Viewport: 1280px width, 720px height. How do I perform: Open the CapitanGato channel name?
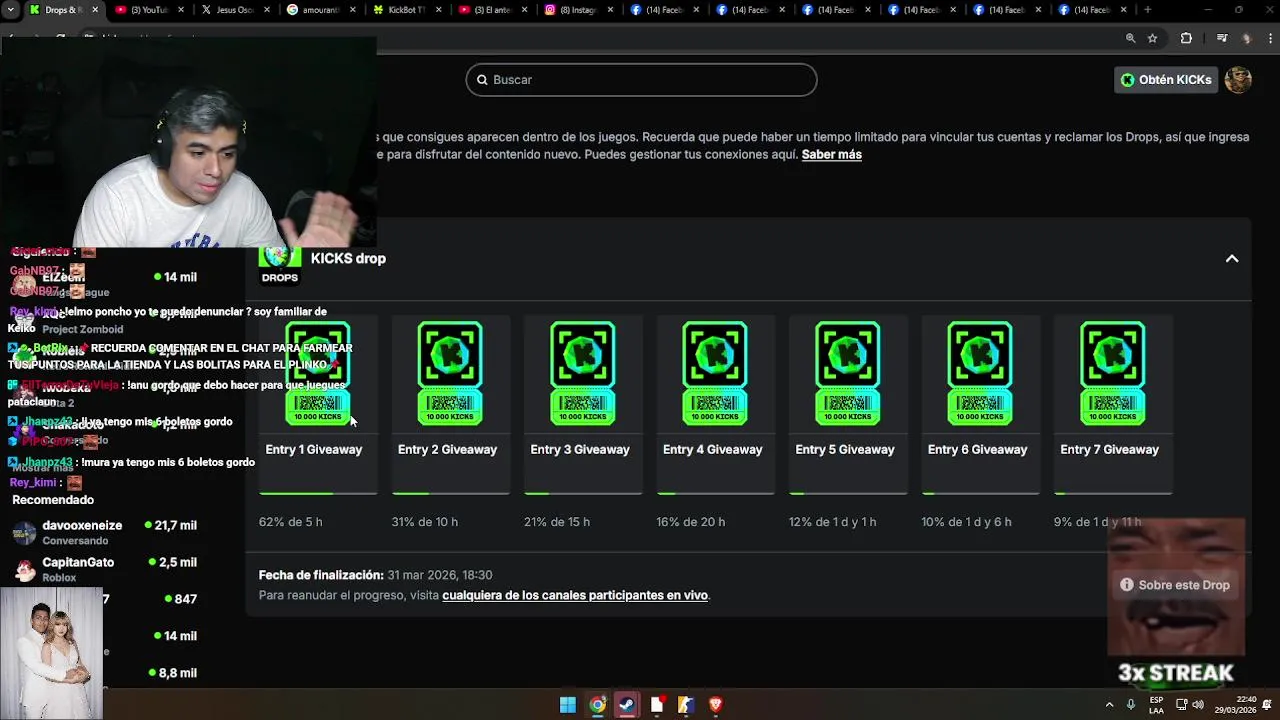pyautogui.click(x=78, y=562)
